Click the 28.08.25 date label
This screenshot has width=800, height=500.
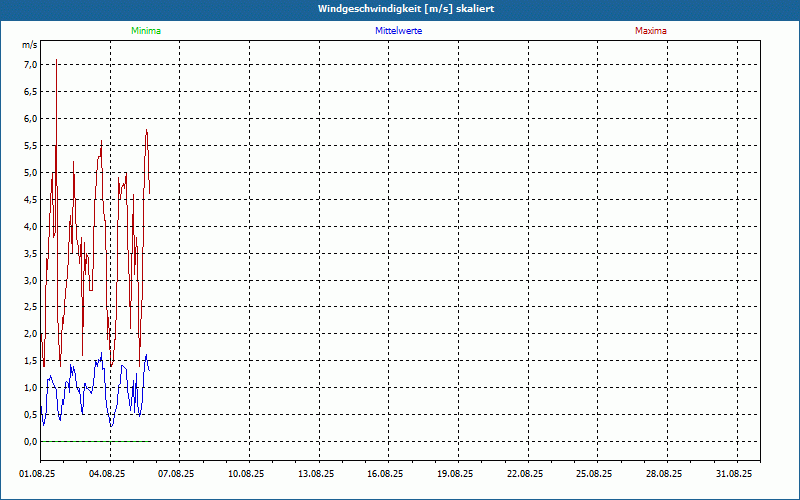click(x=664, y=474)
